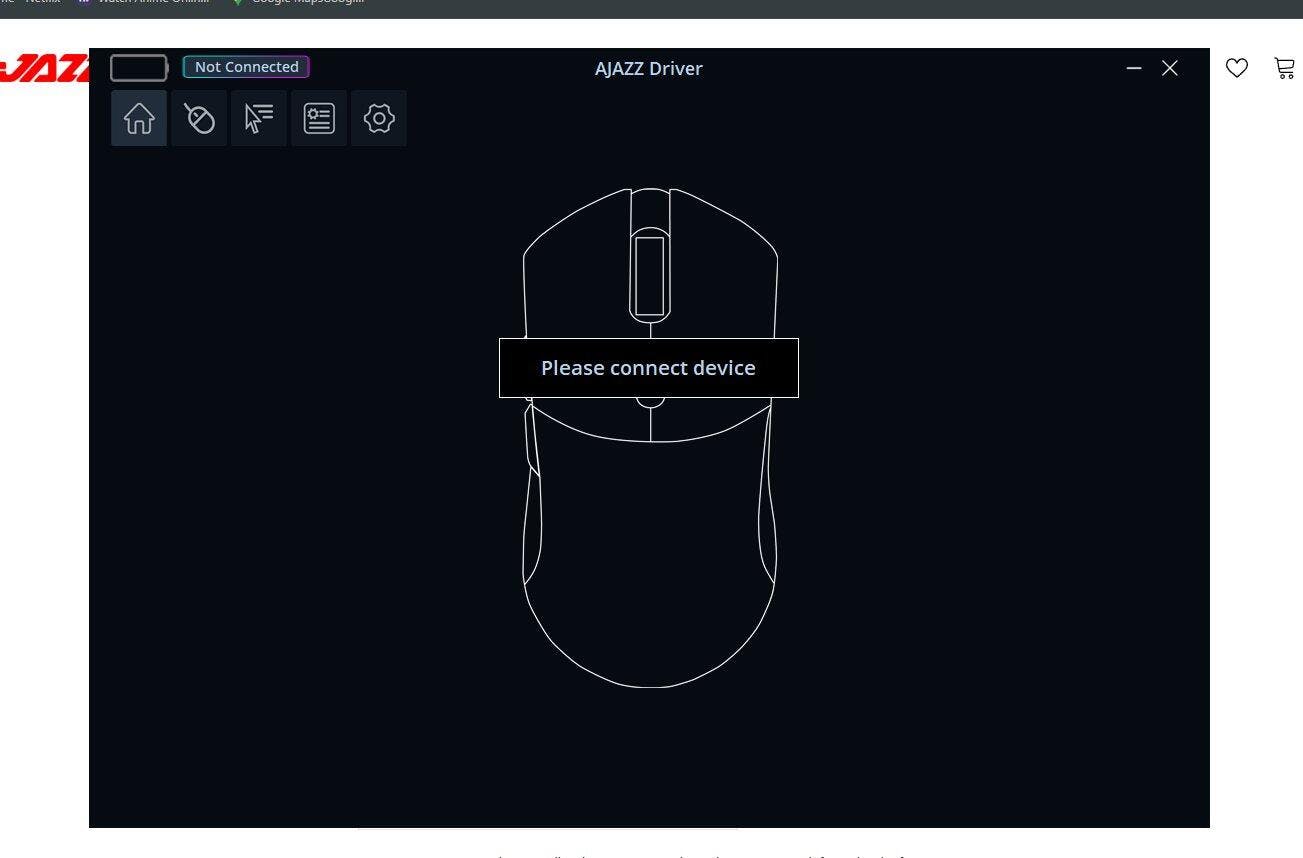
Task: Click the palm rest of mouse outline
Action: click(x=650, y=580)
